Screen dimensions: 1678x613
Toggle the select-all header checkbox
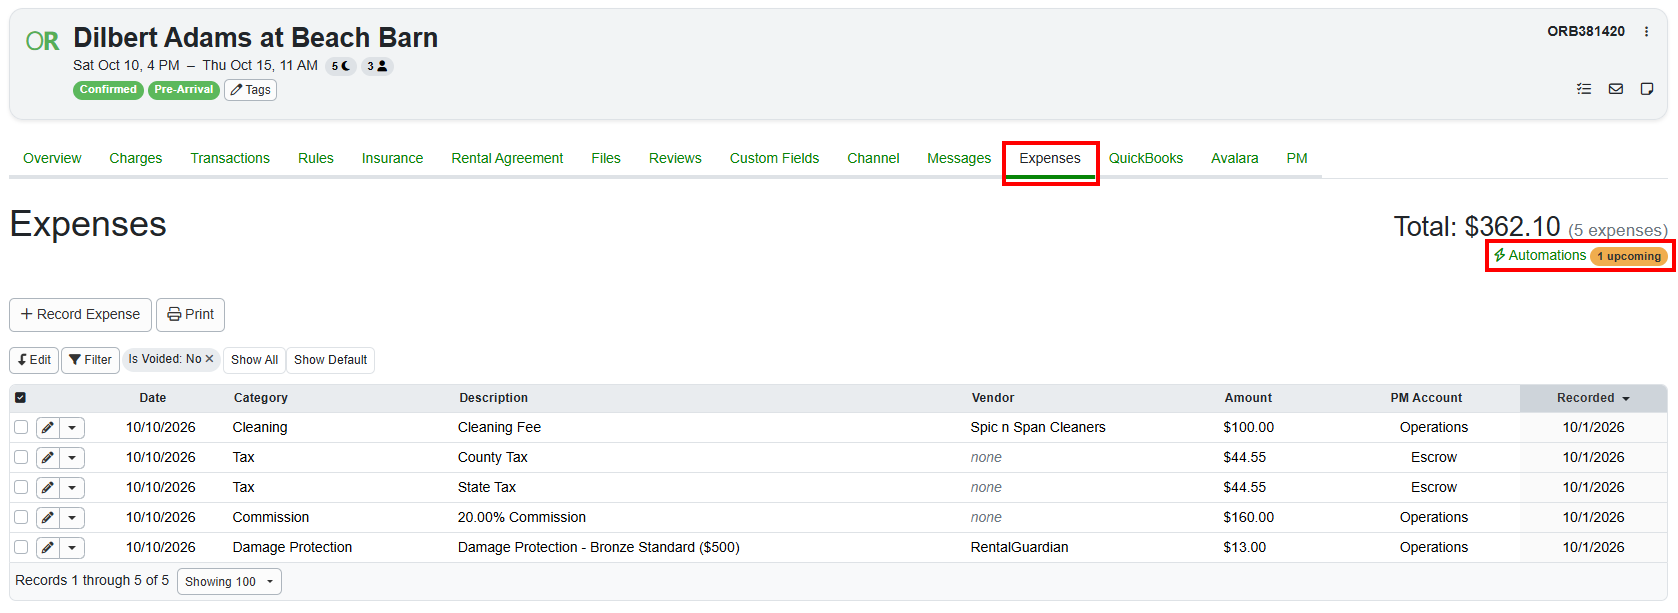point(20,398)
